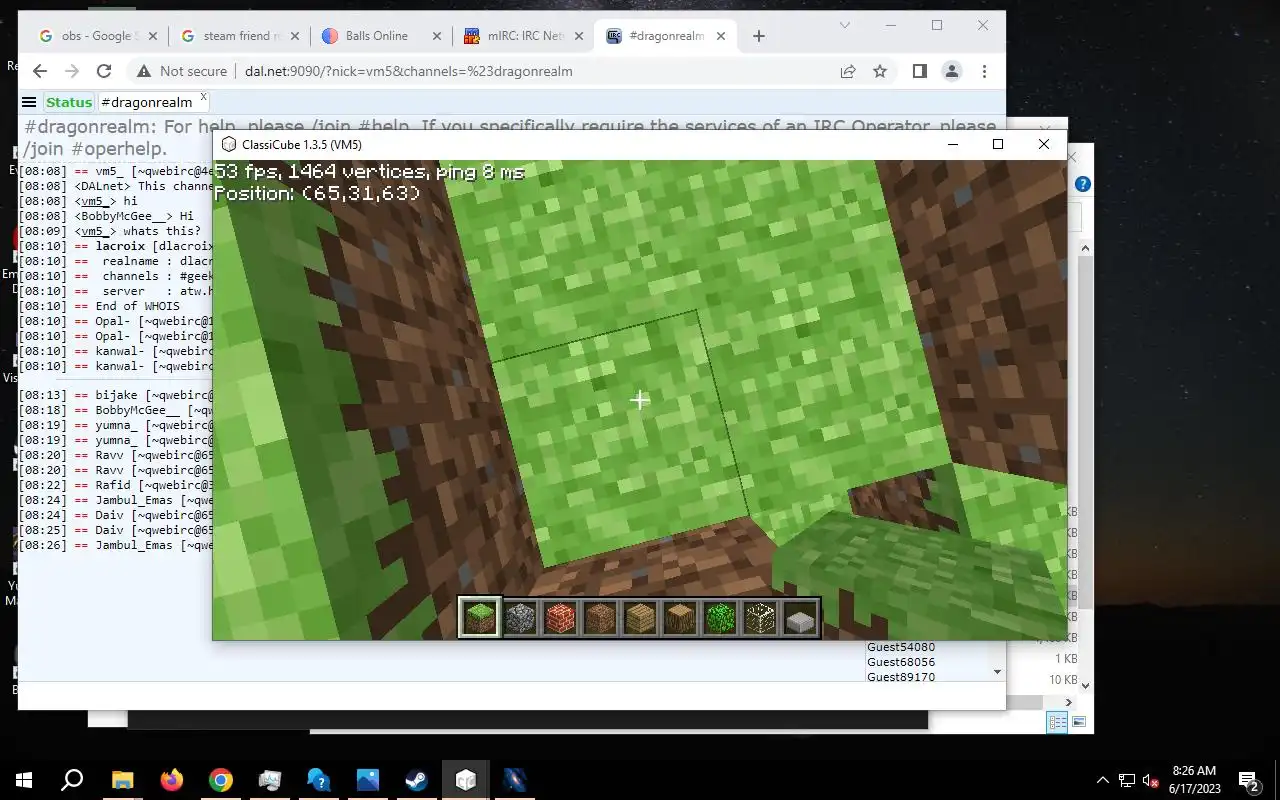Switch Explorer to large thumbnails view
The image size is (1280, 800).
pyautogui.click(x=1079, y=722)
